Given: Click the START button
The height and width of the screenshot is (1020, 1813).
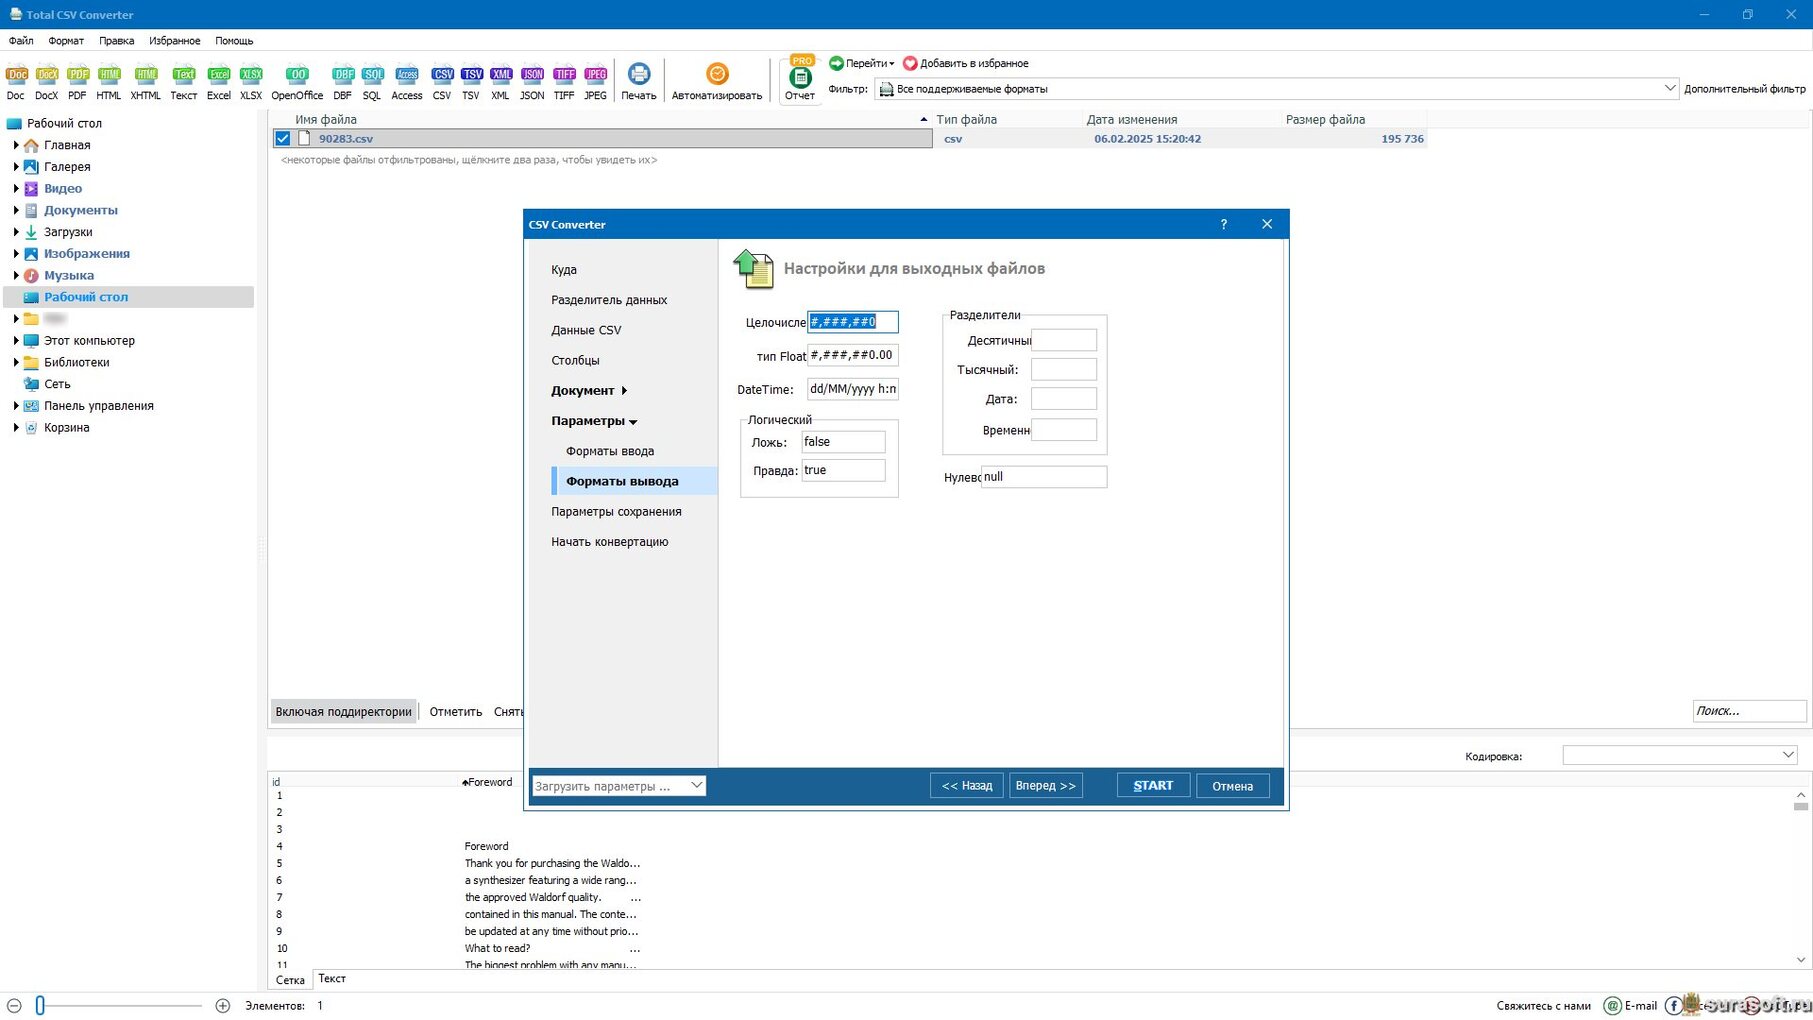Looking at the screenshot, I should click(1153, 786).
